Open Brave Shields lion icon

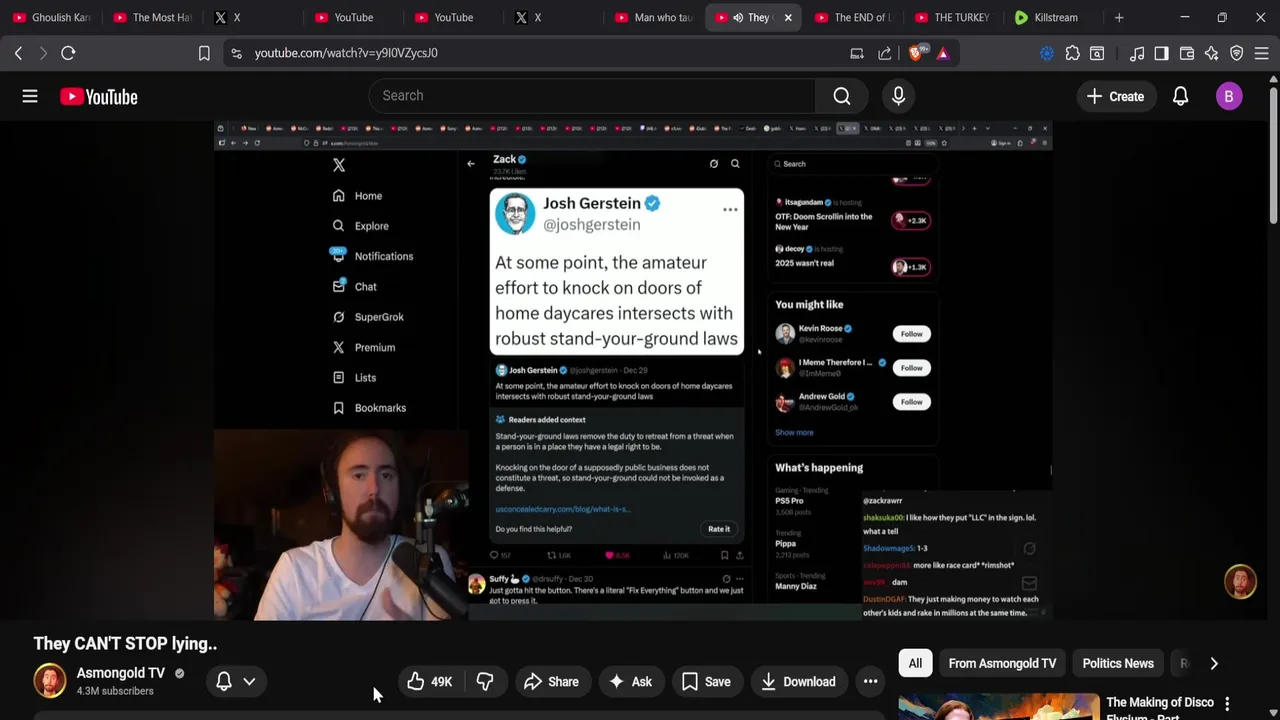915,53
